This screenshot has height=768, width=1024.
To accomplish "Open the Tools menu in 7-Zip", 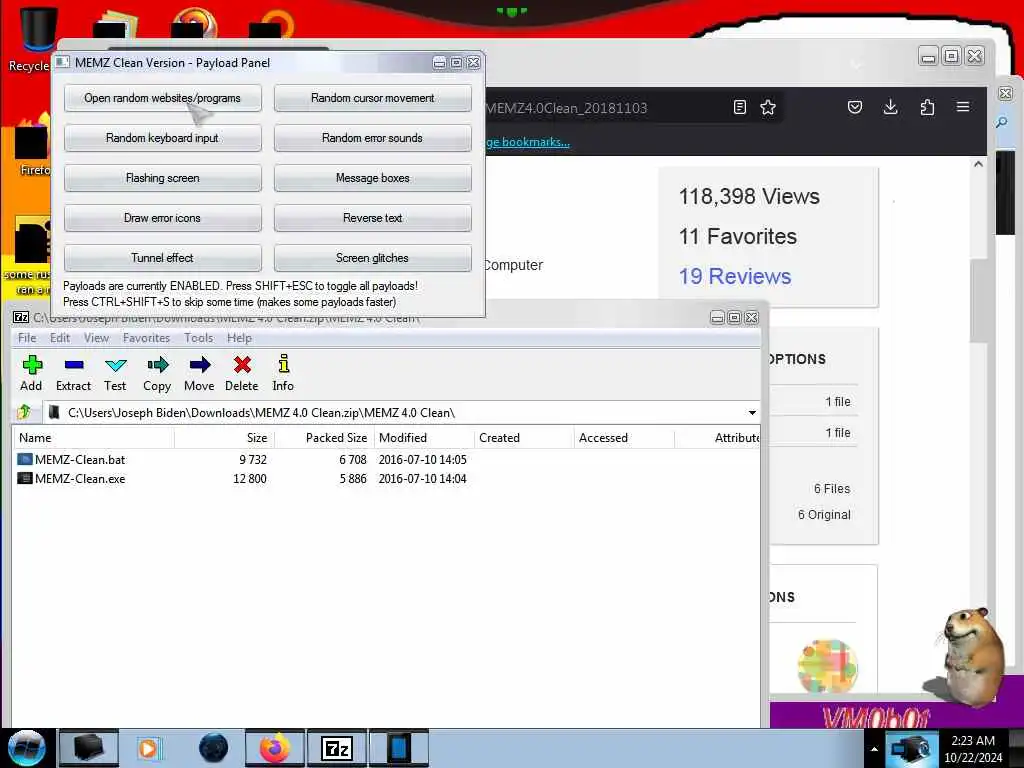I will click(x=199, y=338).
